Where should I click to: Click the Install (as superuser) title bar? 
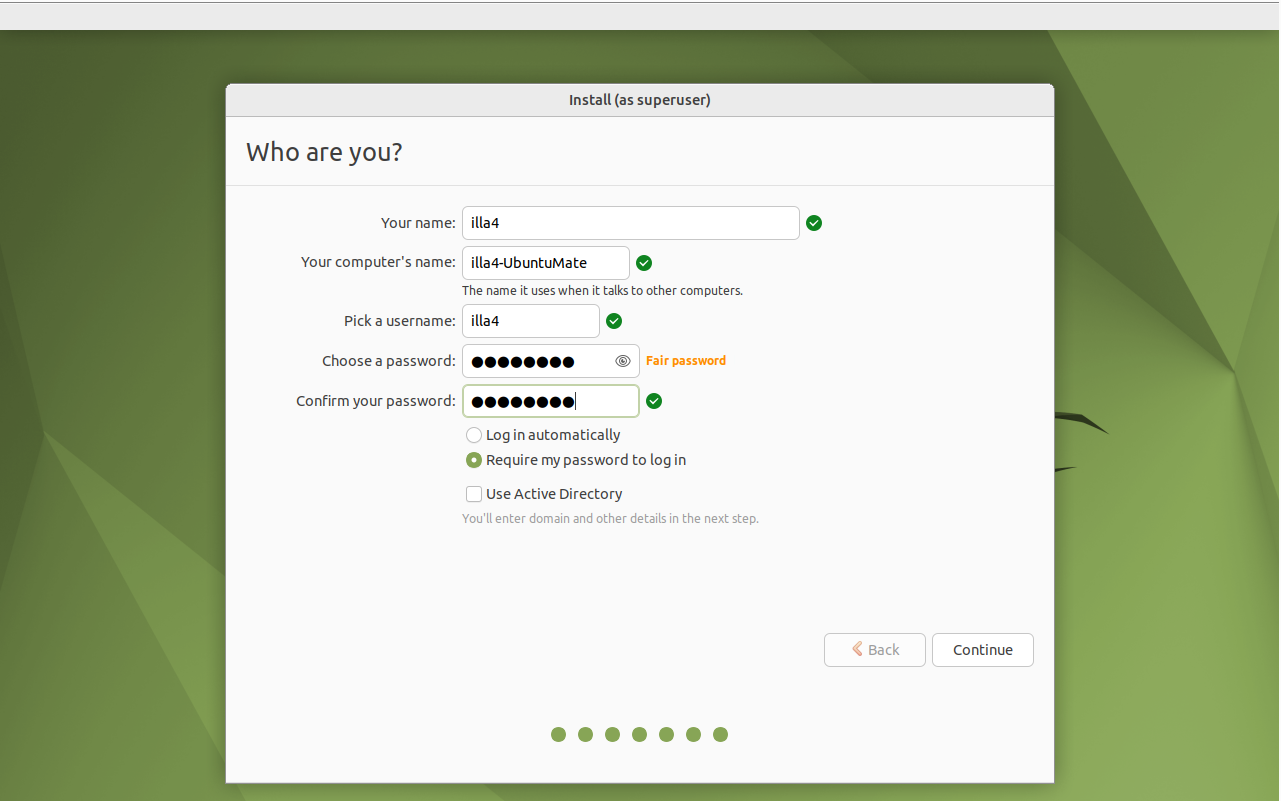click(640, 100)
